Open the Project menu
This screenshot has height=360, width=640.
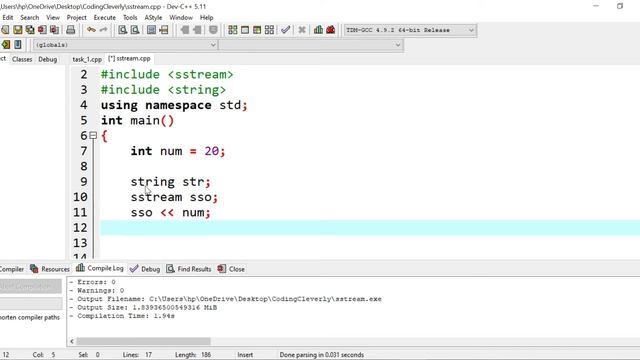pos(76,18)
